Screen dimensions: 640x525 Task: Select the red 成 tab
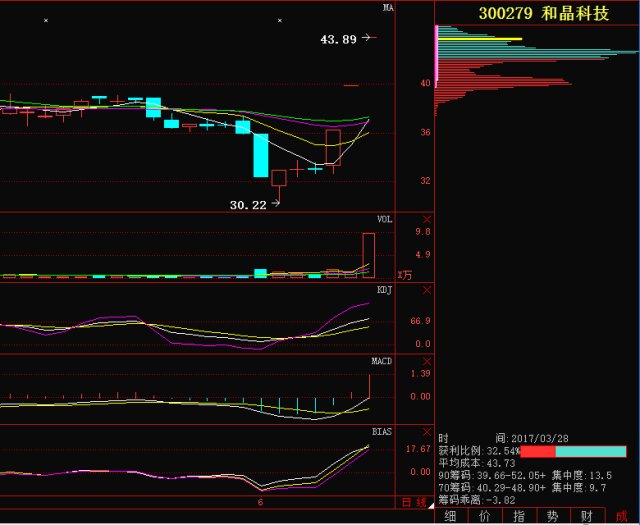coord(622,516)
